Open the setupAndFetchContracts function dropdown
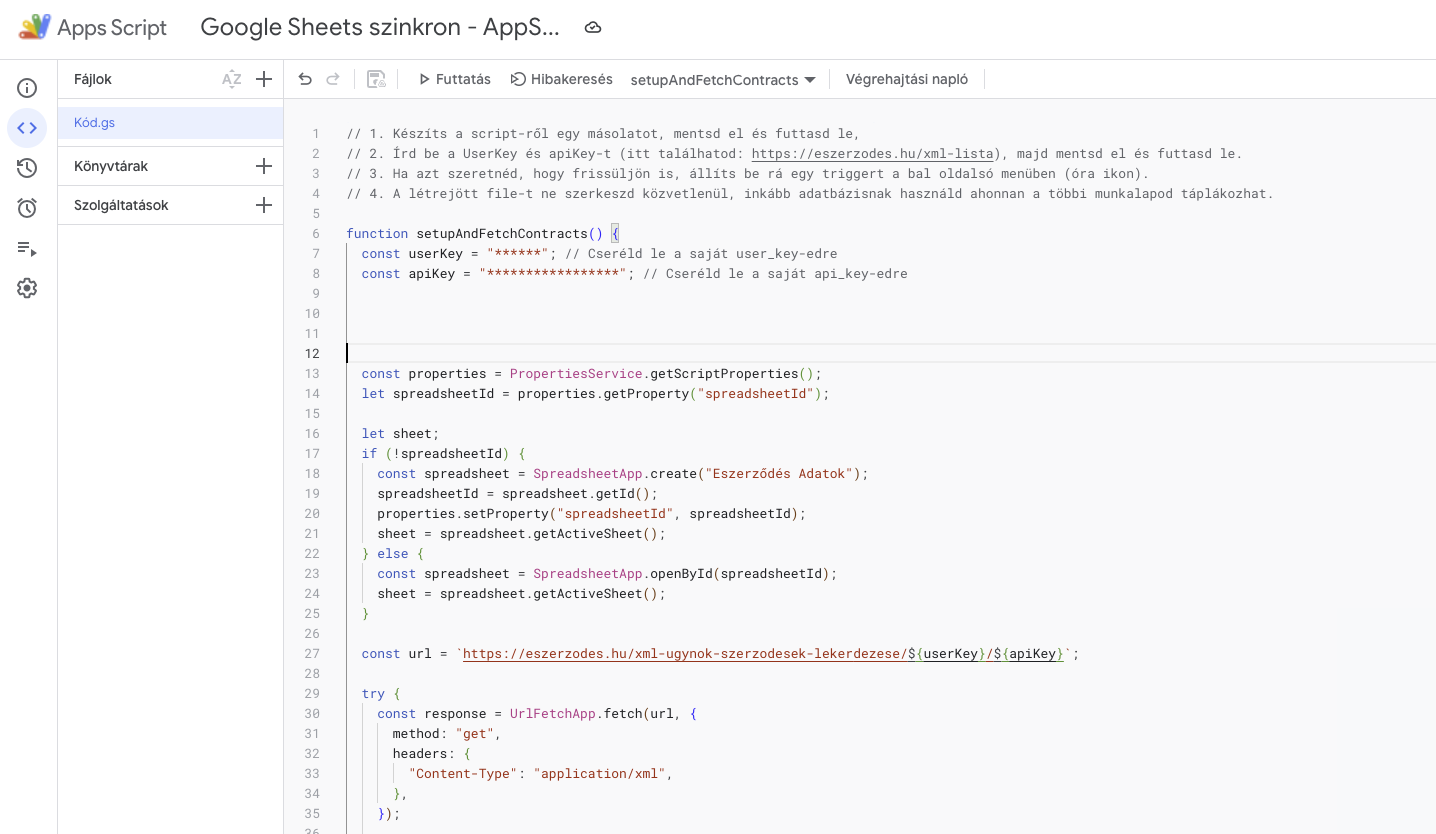Viewport: 1436px width, 834px height. tap(722, 79)
